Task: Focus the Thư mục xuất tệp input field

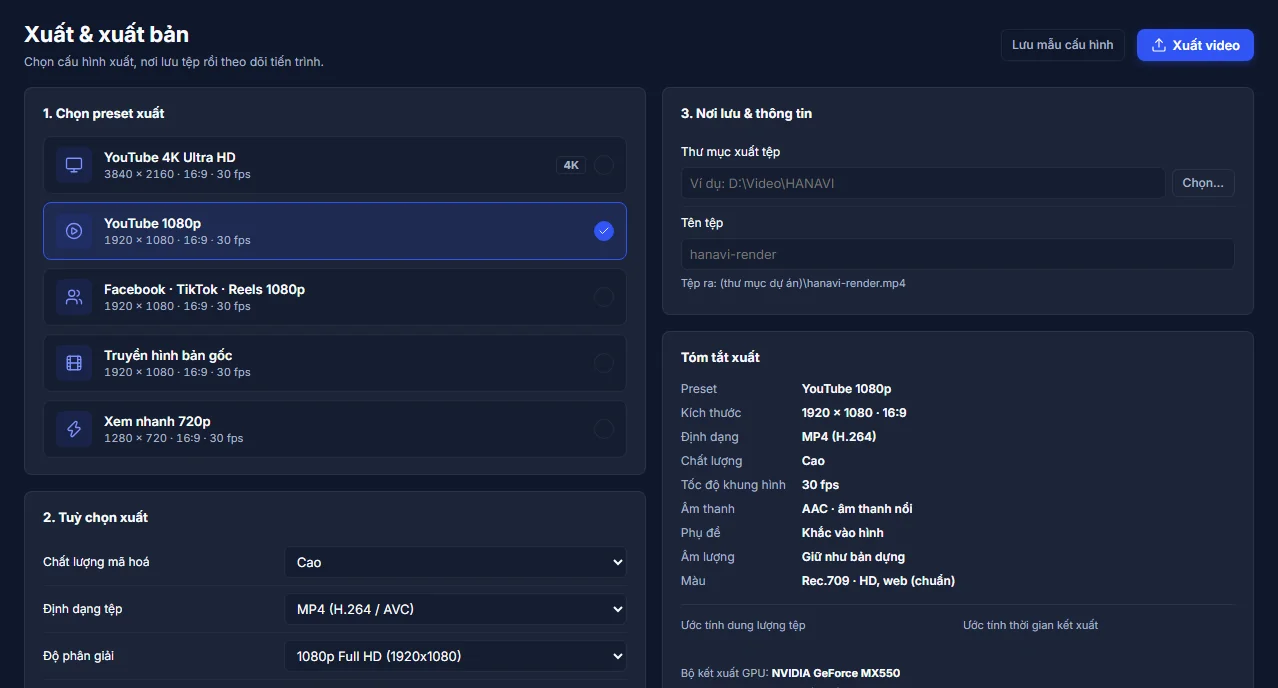Action: [923, 183]
